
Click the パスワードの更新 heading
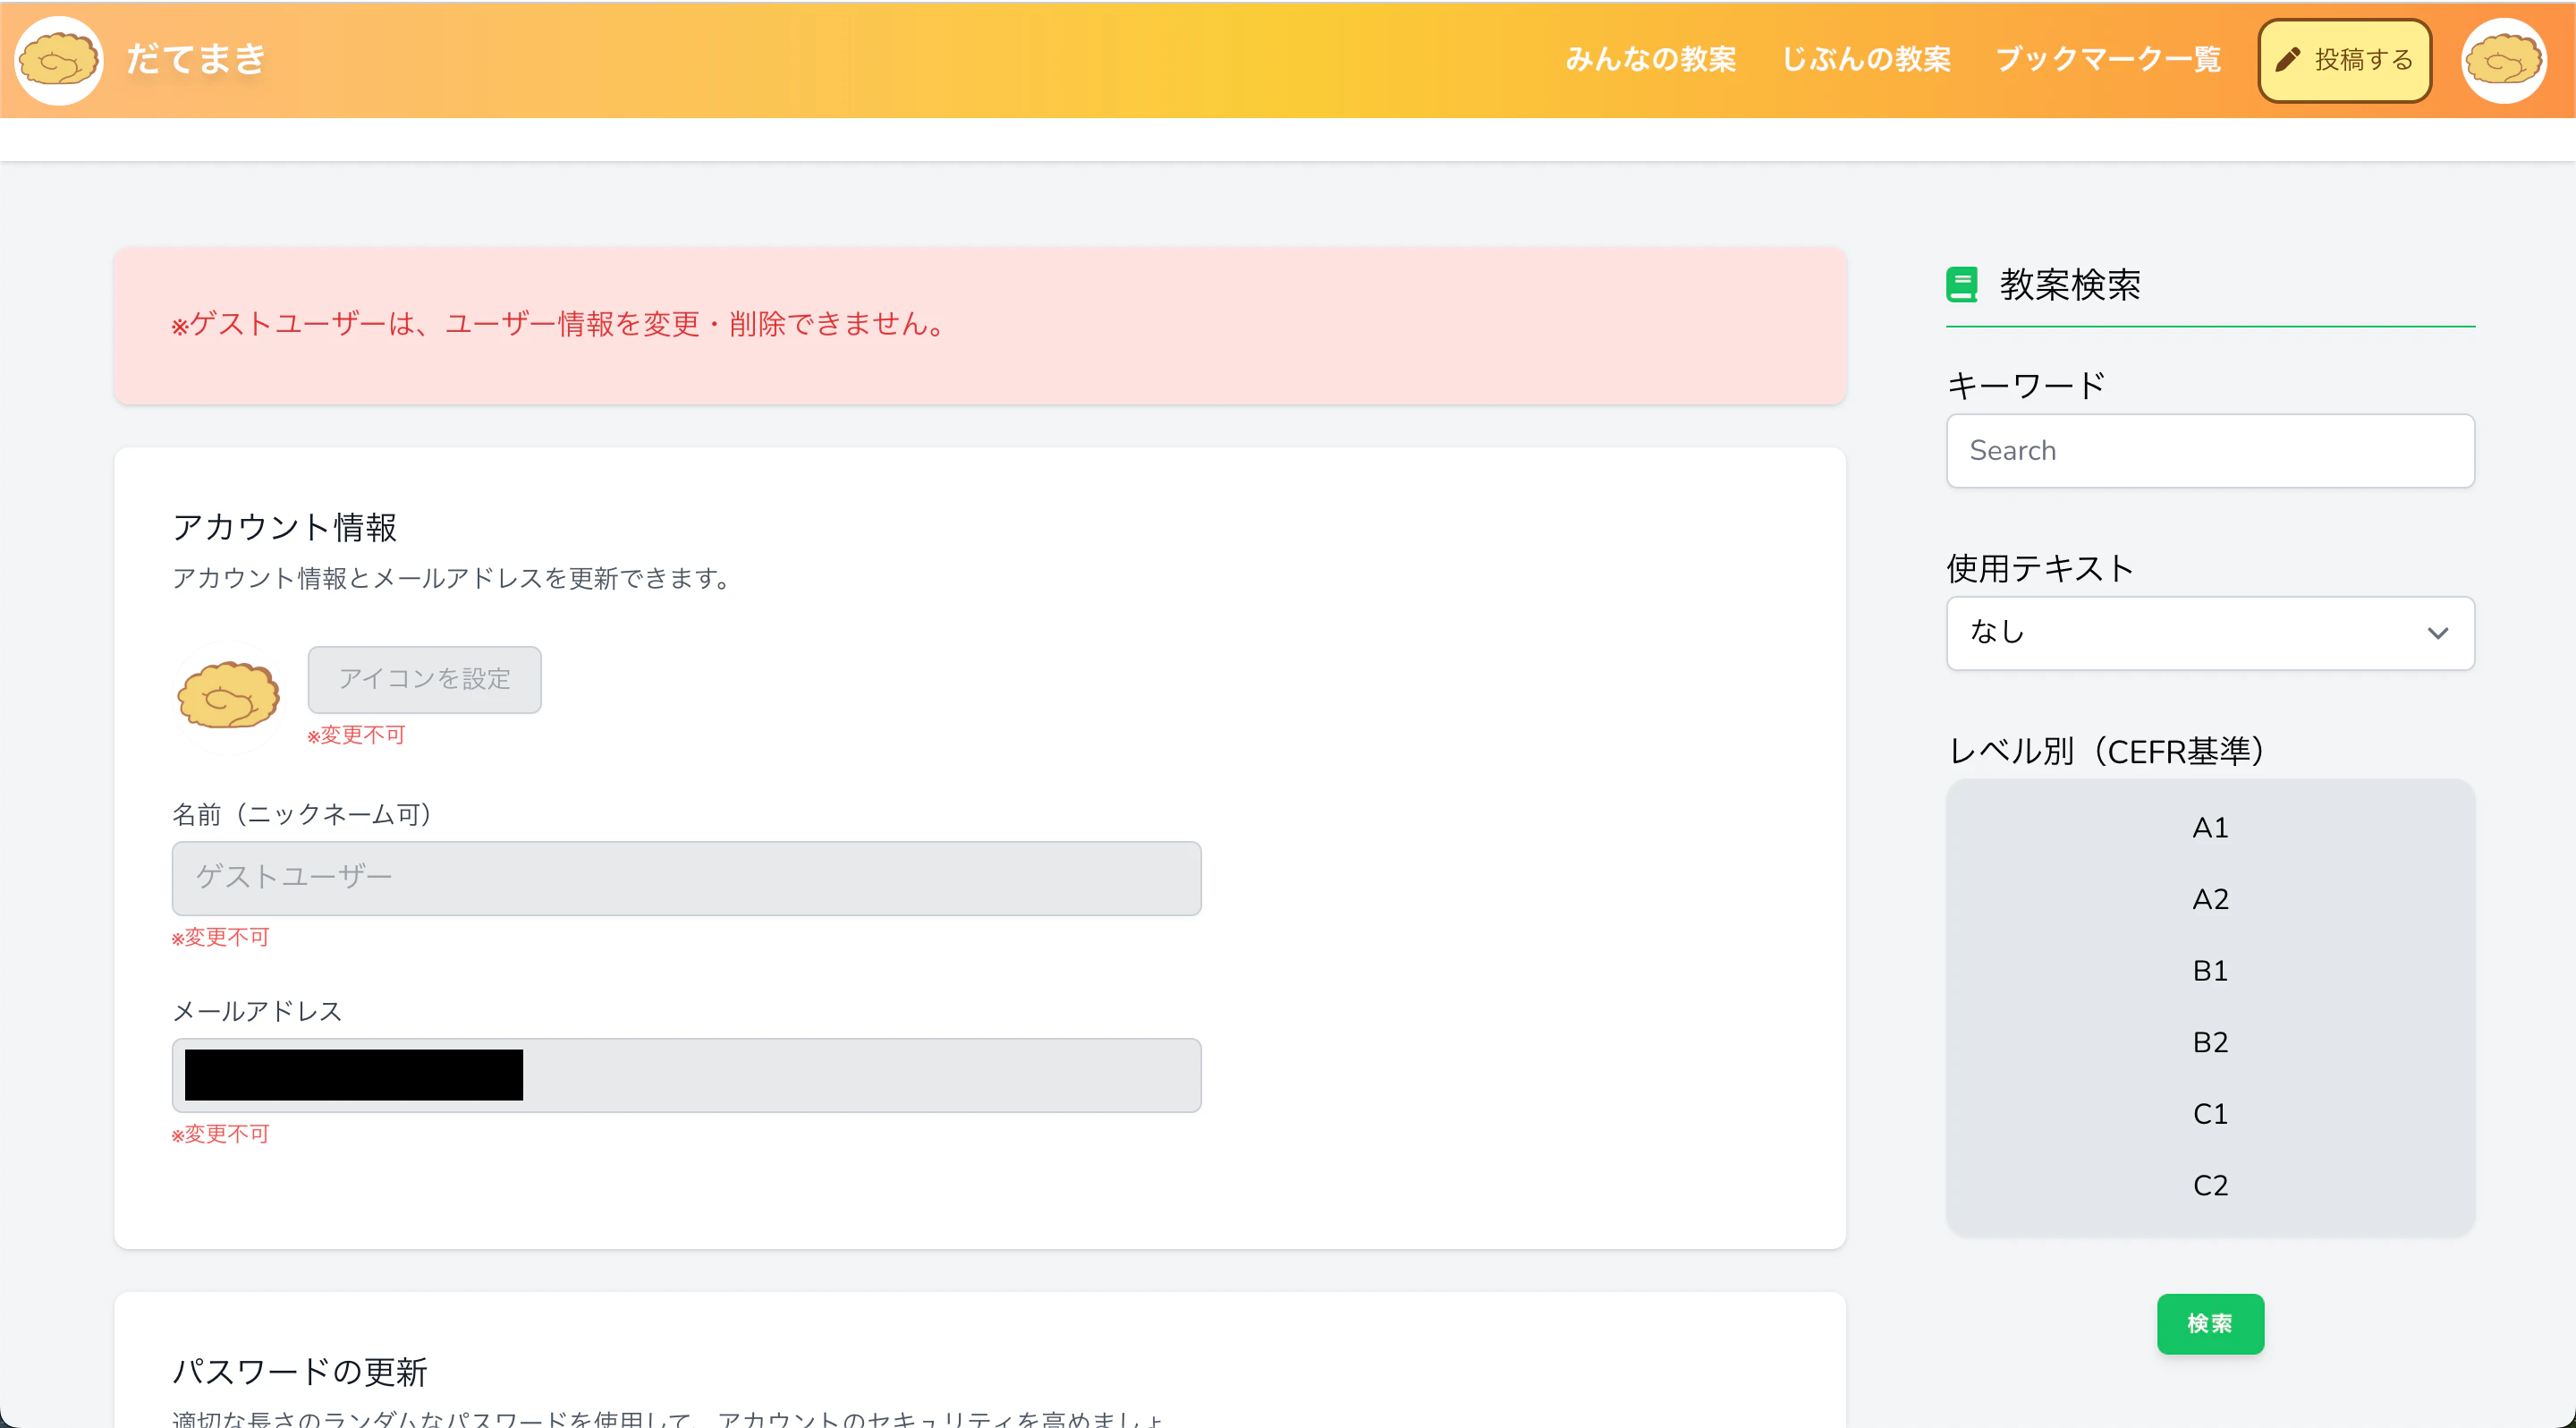[x=300, y=1371]
